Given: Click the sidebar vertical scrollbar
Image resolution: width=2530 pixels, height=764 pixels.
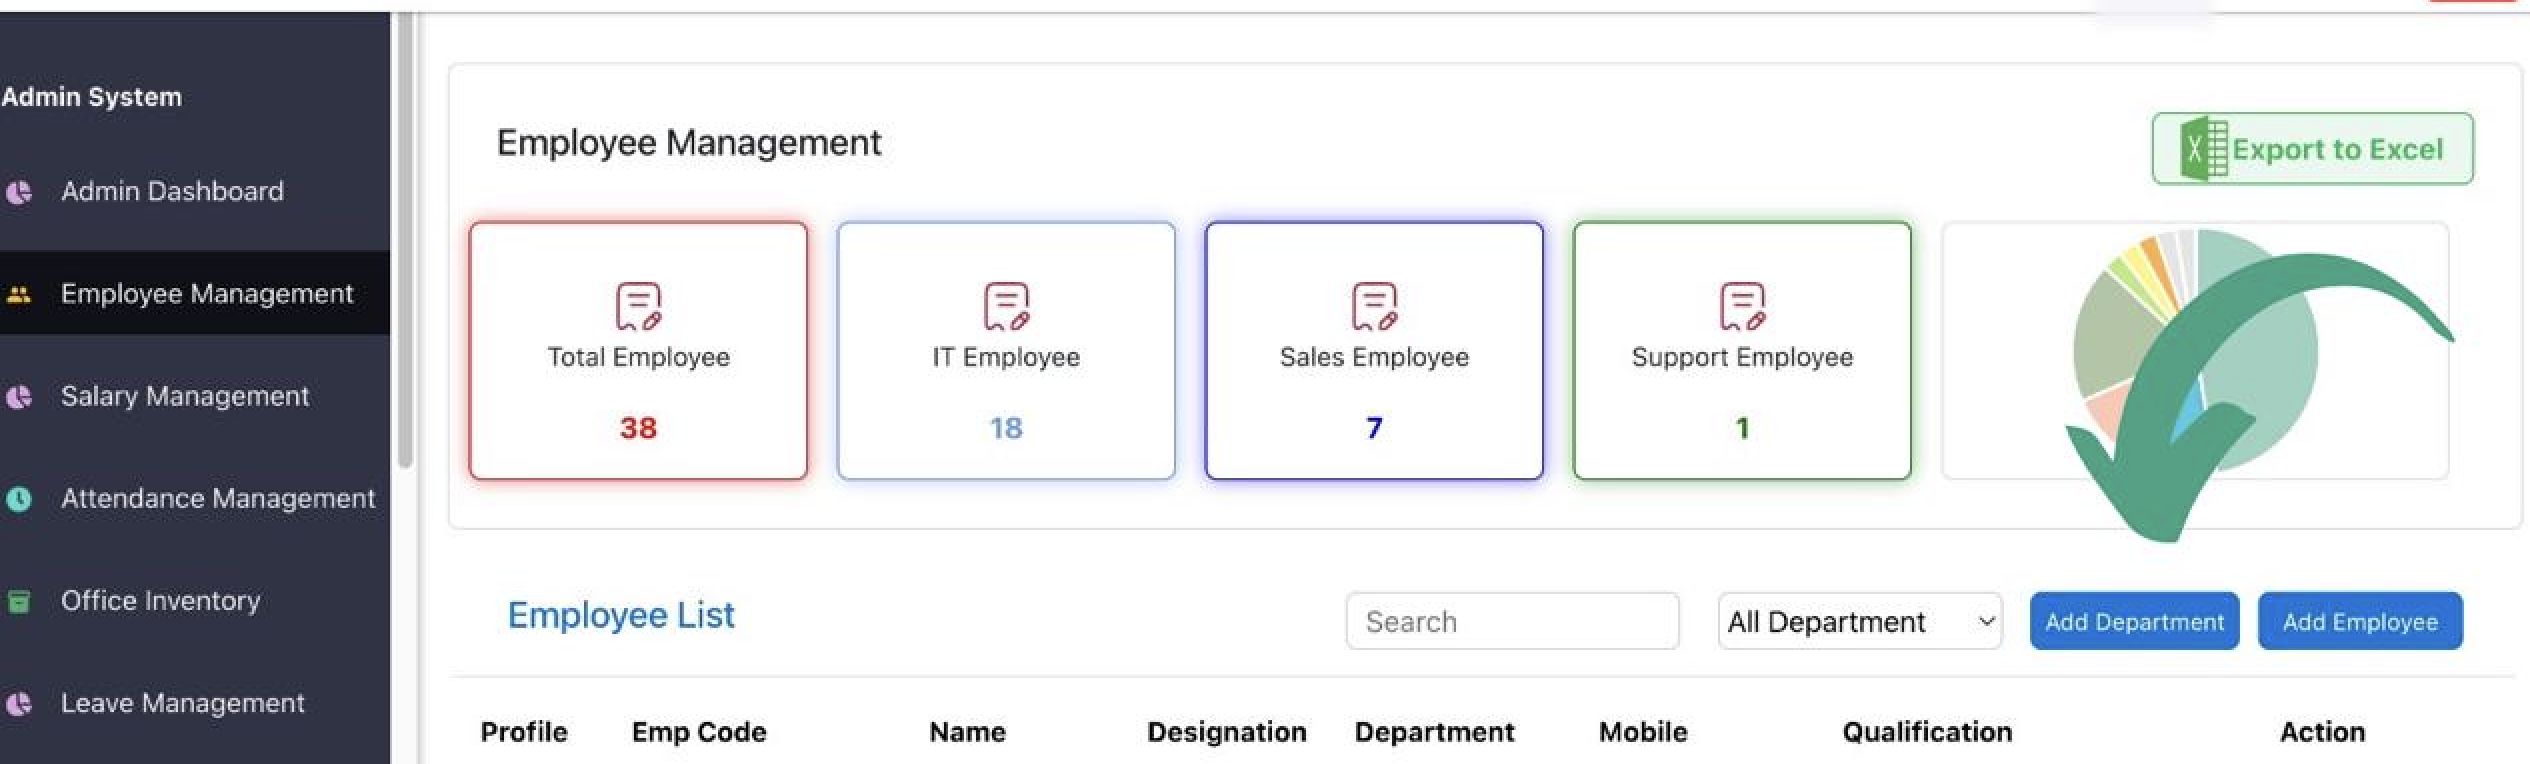Looking at the screenshot, I should pos(404,240).
